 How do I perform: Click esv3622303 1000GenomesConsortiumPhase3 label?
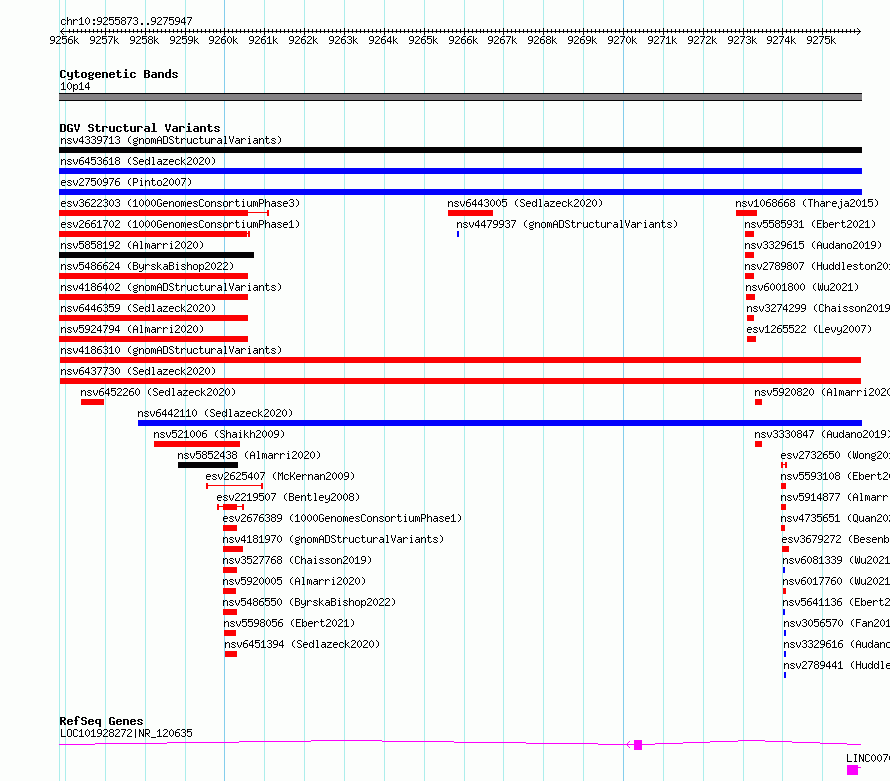(180, 203)
